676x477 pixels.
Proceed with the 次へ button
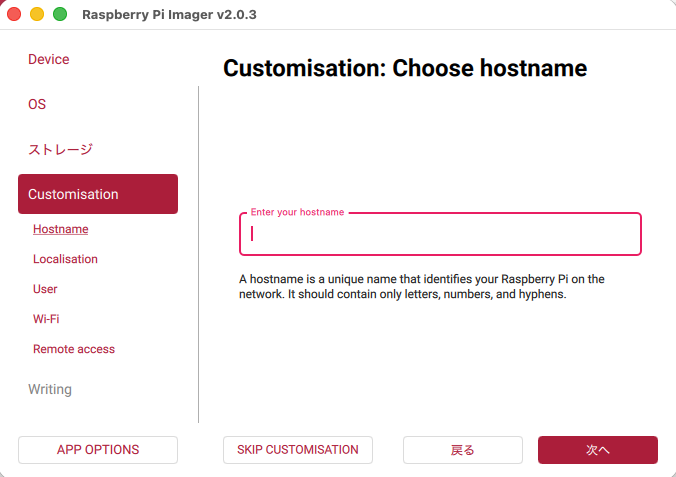coord(598,450)
